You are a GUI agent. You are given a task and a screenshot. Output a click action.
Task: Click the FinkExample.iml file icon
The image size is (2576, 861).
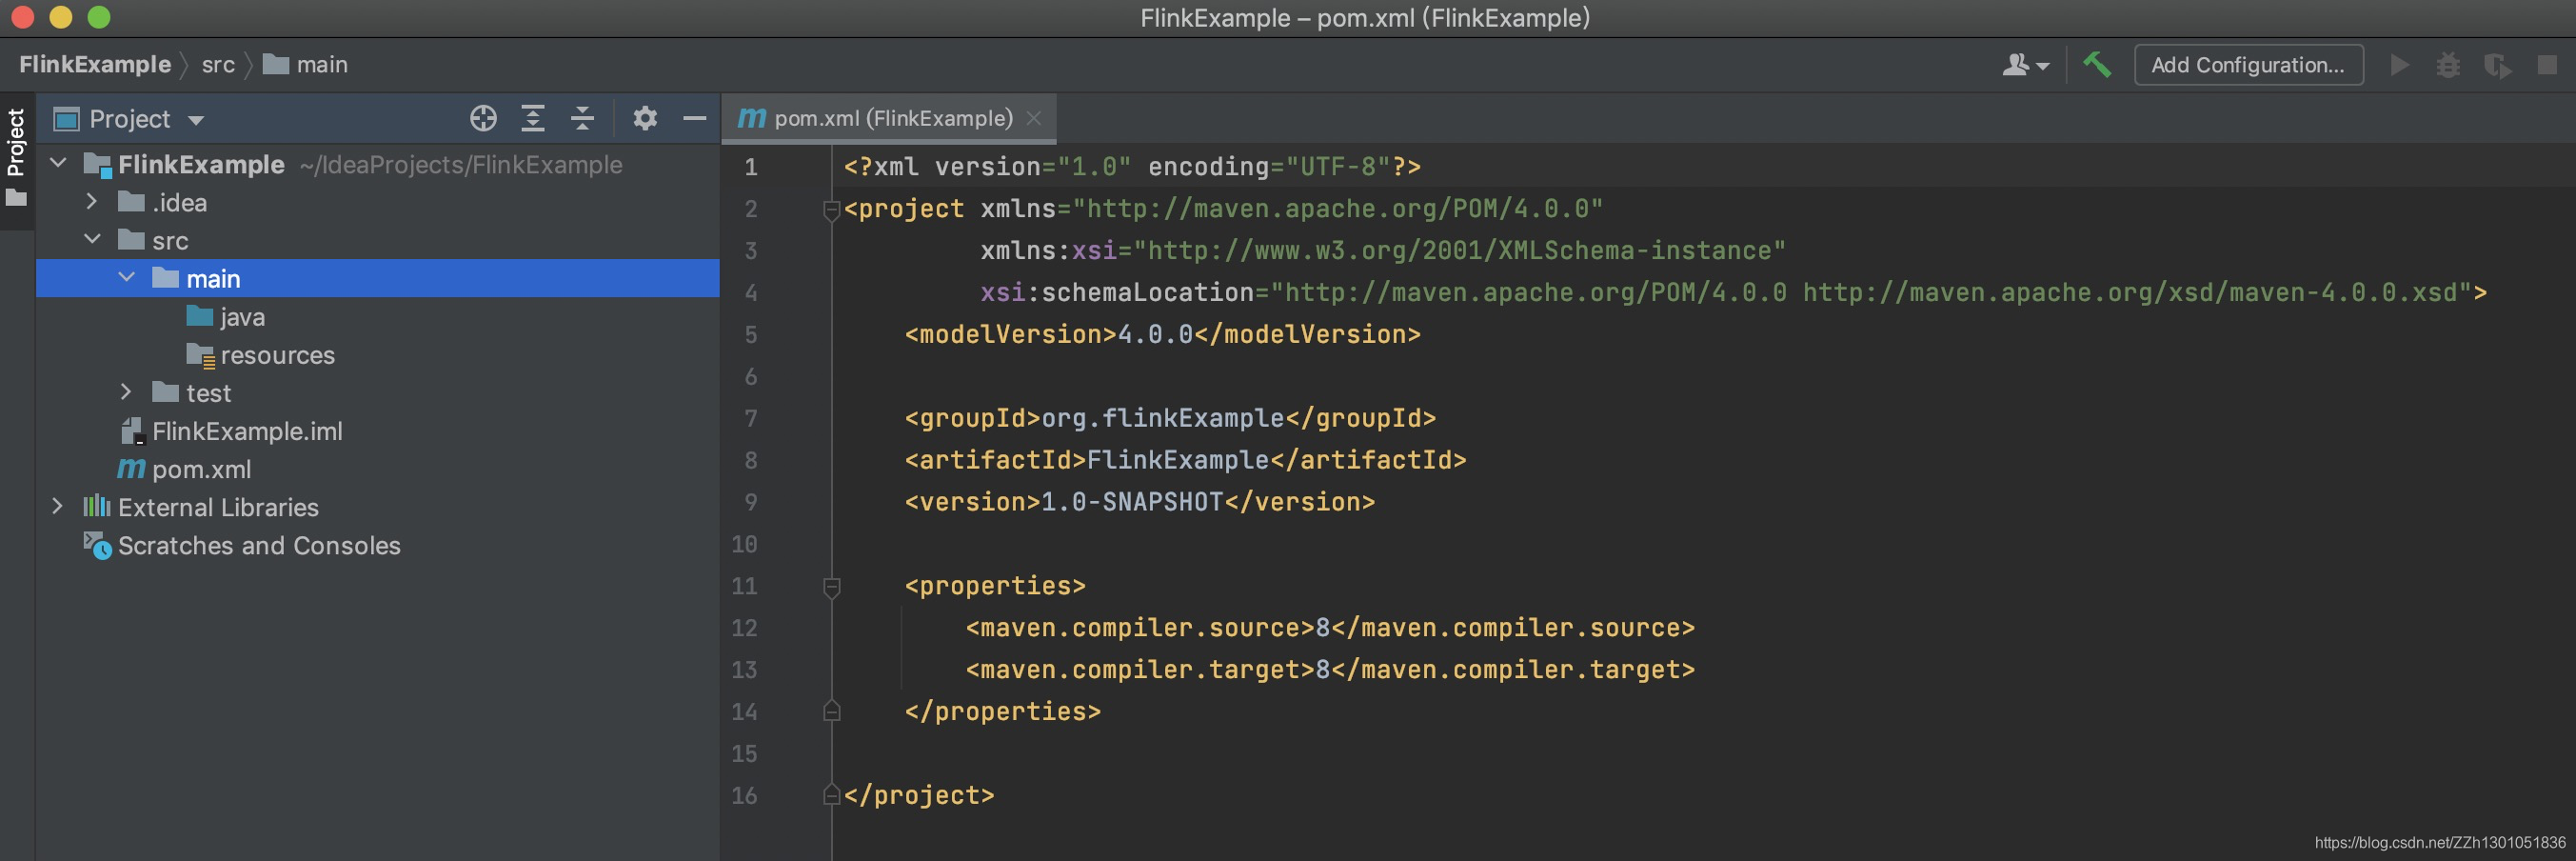coord(132,431)
